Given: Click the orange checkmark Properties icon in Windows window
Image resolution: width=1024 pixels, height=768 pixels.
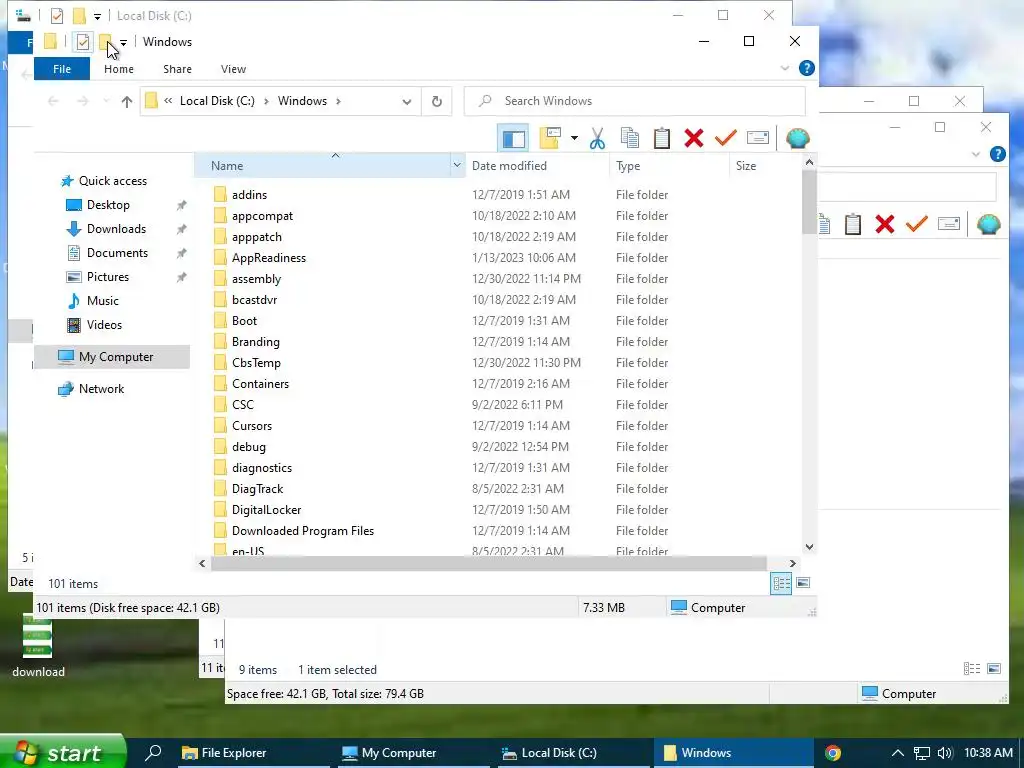Looking at the screenshot, I should pos(726,138).
